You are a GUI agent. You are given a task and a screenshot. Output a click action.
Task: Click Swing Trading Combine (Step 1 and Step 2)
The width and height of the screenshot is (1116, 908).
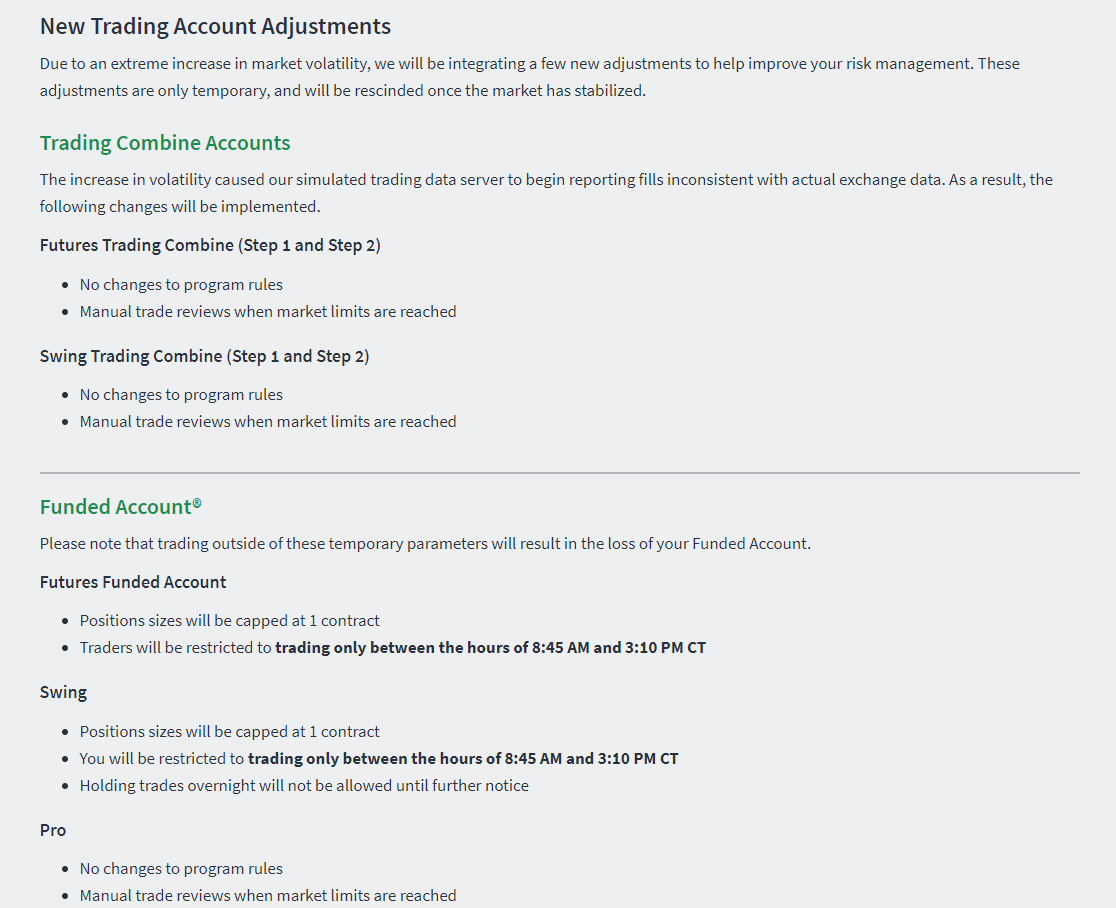[x=204, y=357]
